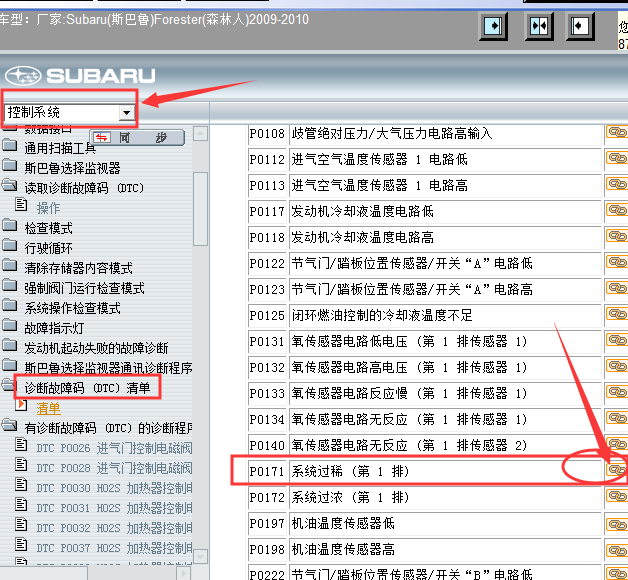Expand the 故障指示灯 folder
This screenshot has width=628, height=580.
[x=54, y=328]
